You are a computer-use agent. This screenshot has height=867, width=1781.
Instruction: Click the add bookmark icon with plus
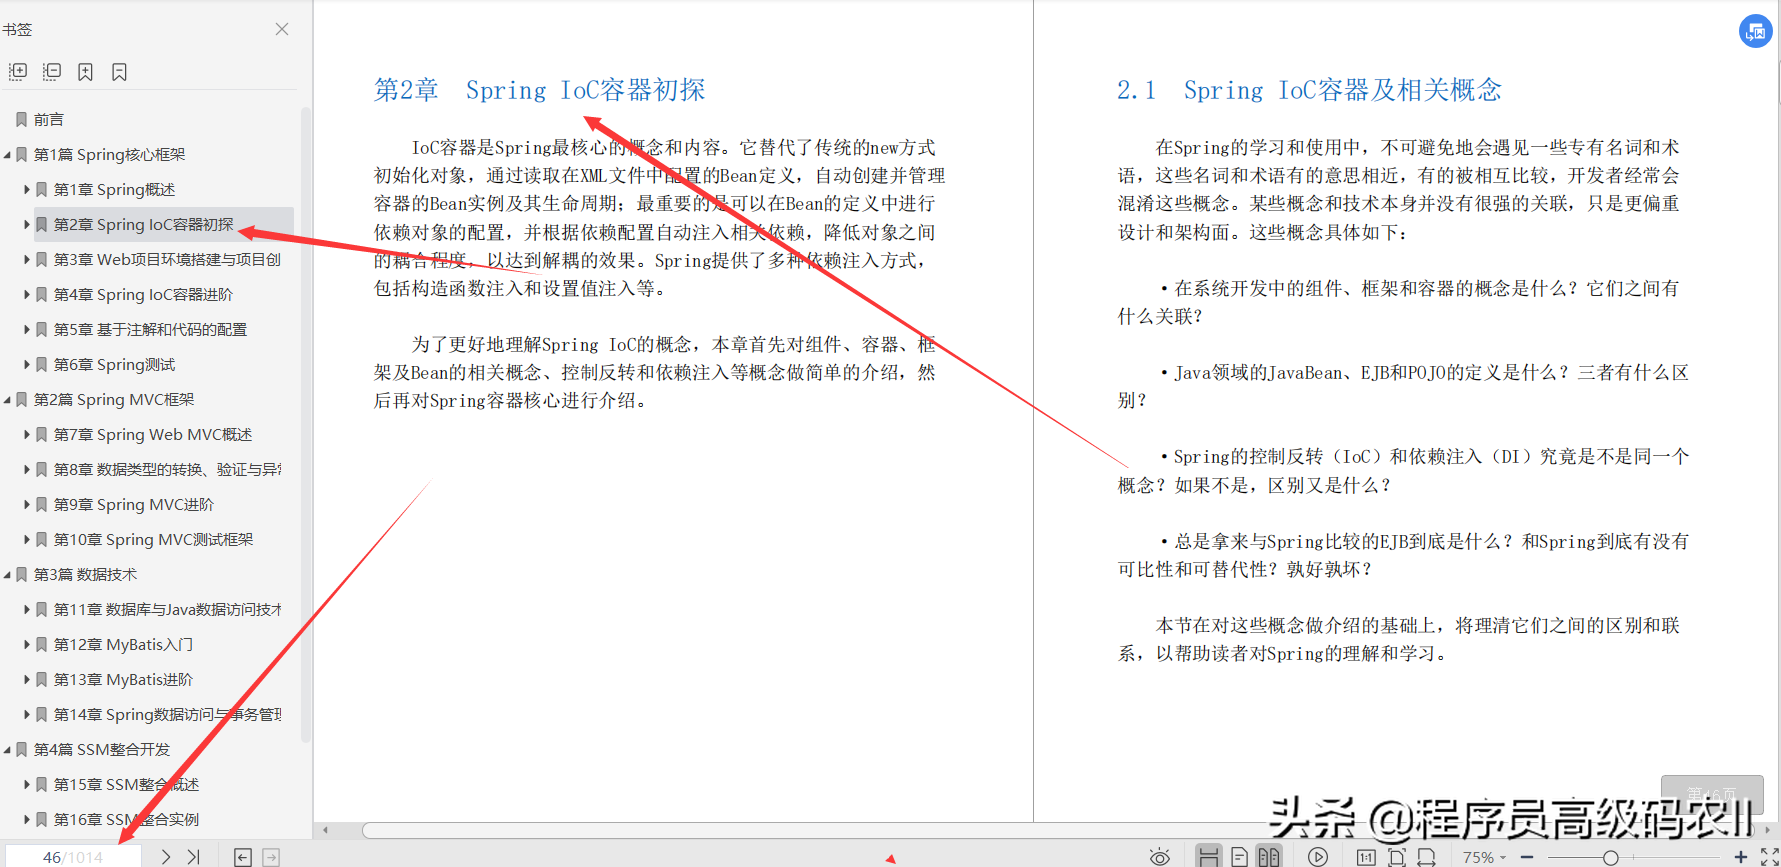point(86,72)
